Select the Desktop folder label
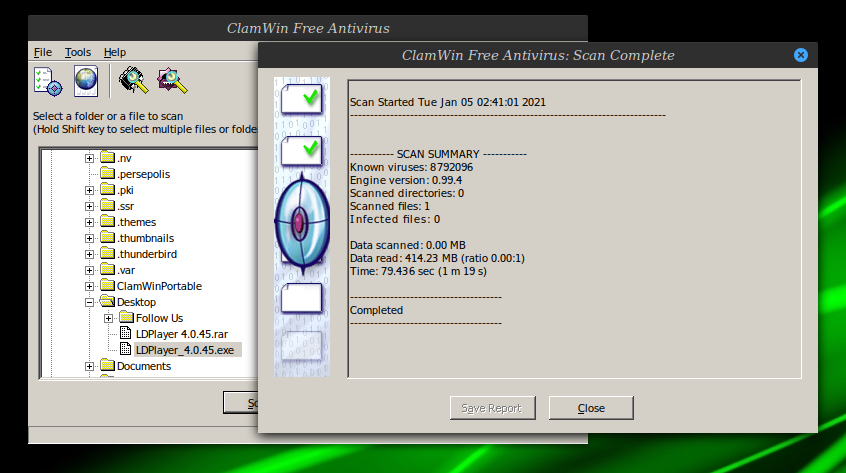The width and height of the screenshot is (846, 473). [x=137, y=303]
